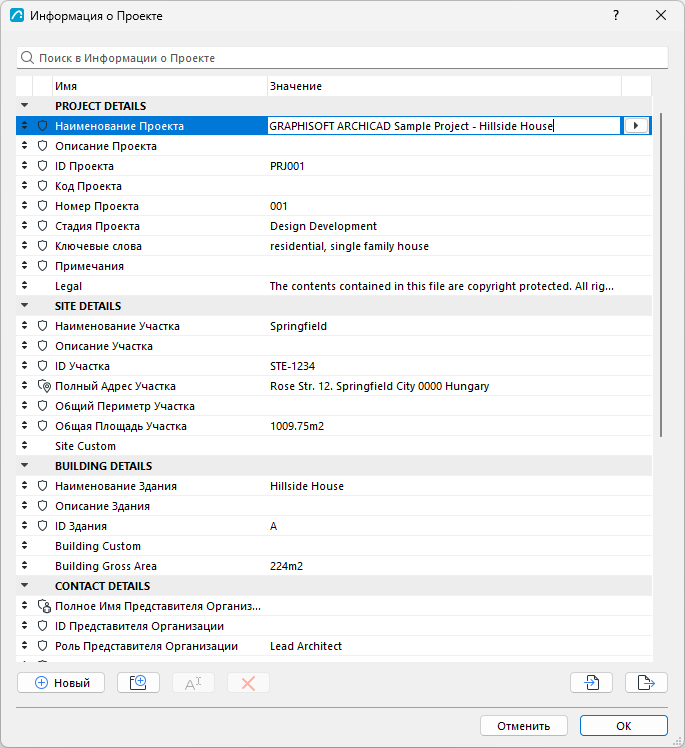Click the project name text field being edited
This screenshot has height=748, width=685.
pos(444,126)
